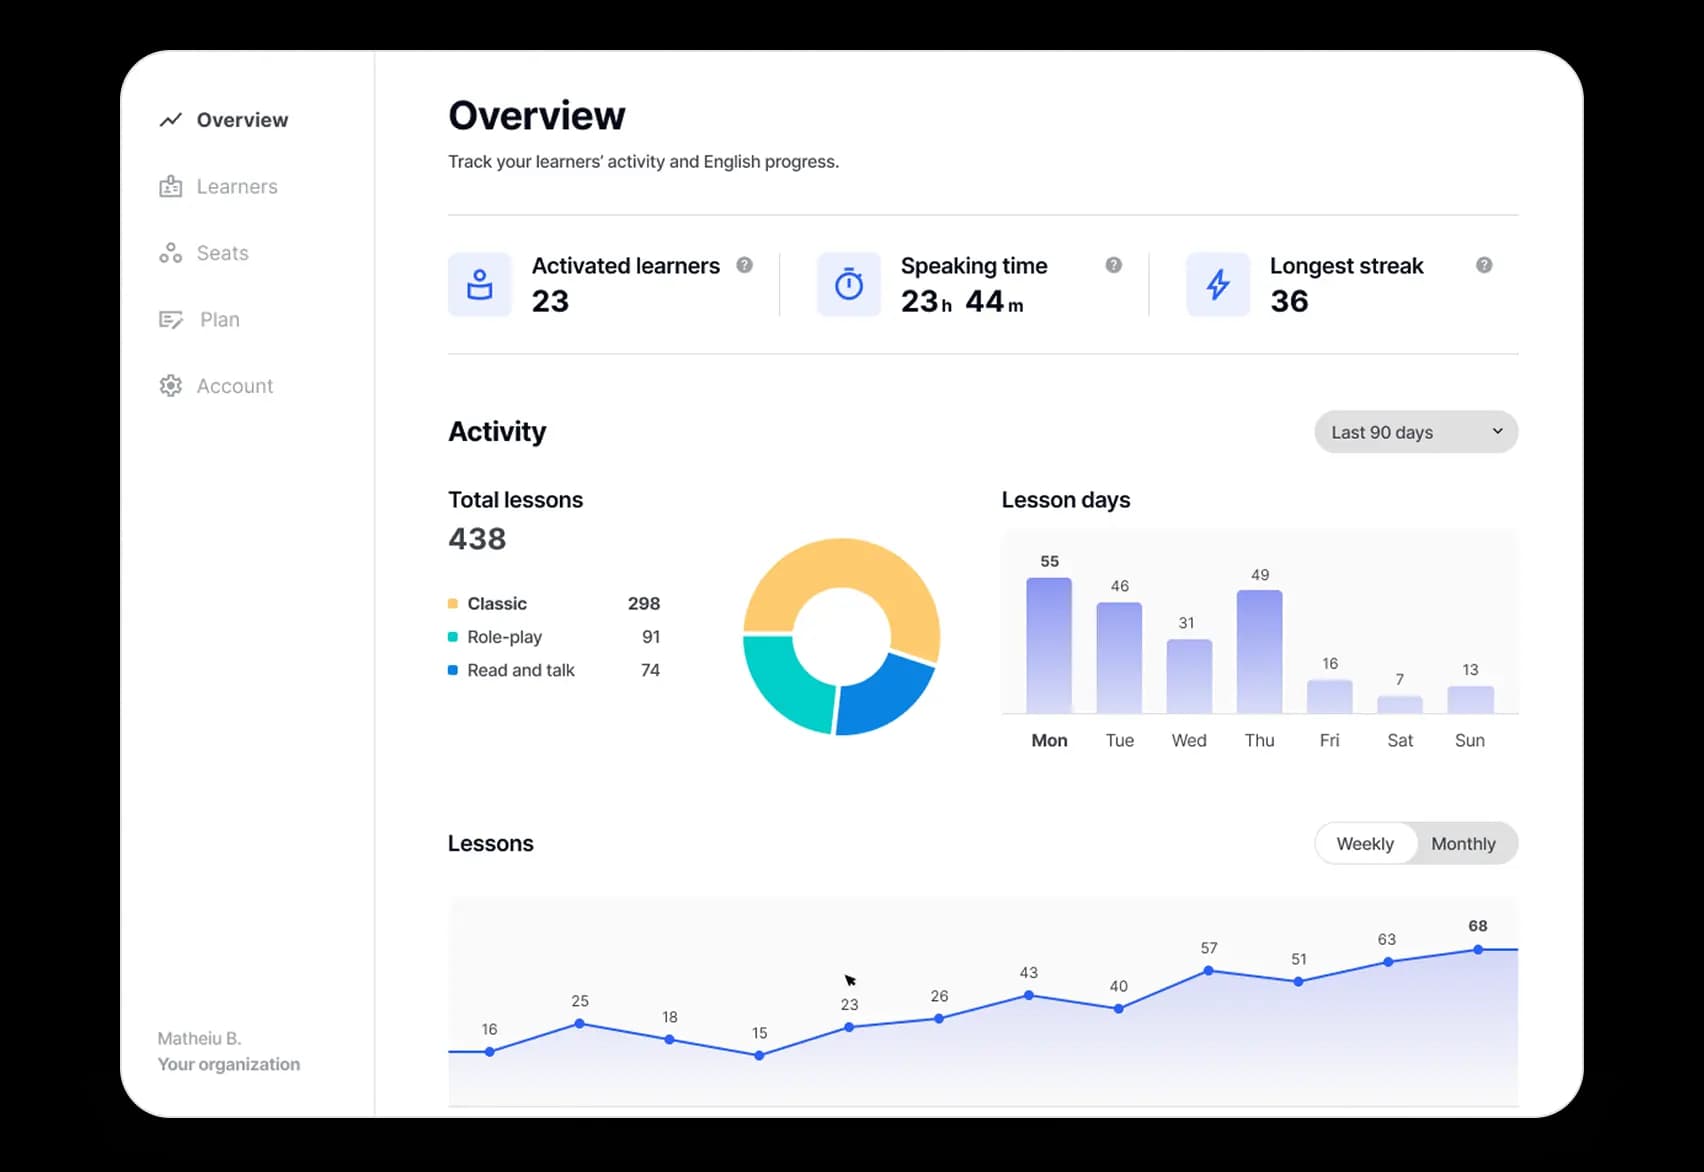Switch the Lessons chart to Monthly view

coord(1463,843)
